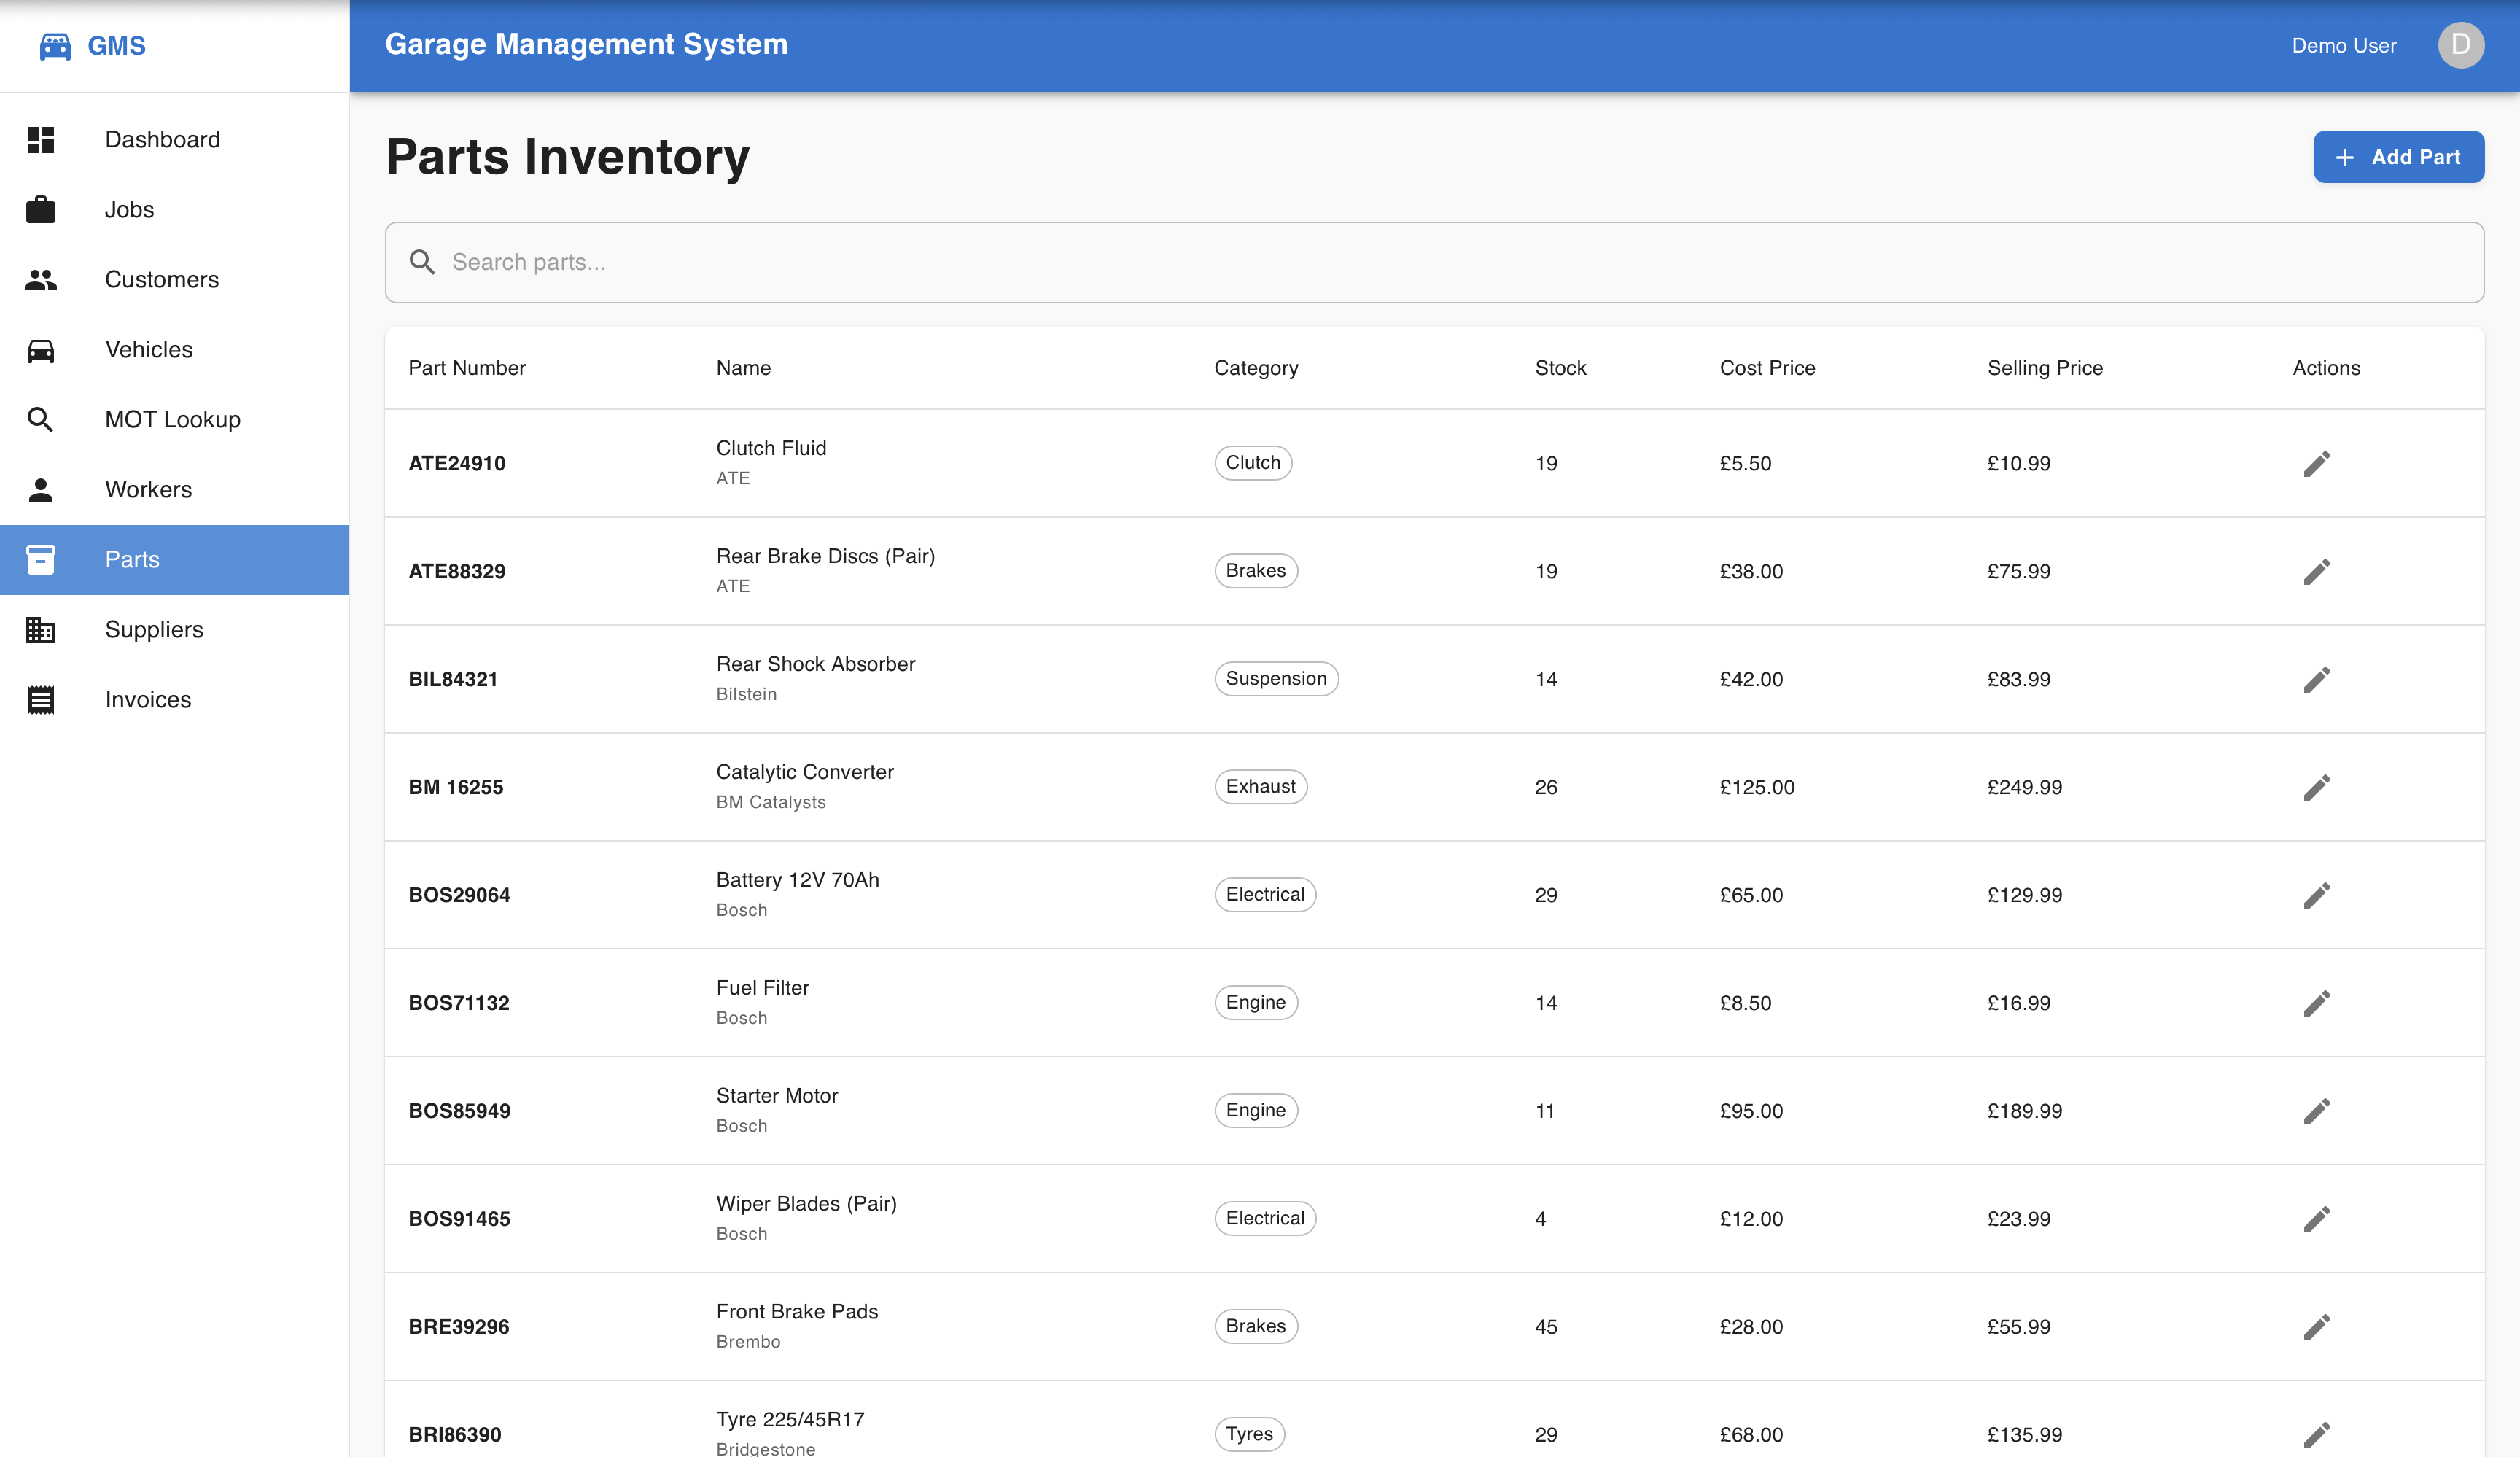The height and width of the screenshot is (1457, 2520).
Task: Select the Vehicles car icon
Action: 41,350
